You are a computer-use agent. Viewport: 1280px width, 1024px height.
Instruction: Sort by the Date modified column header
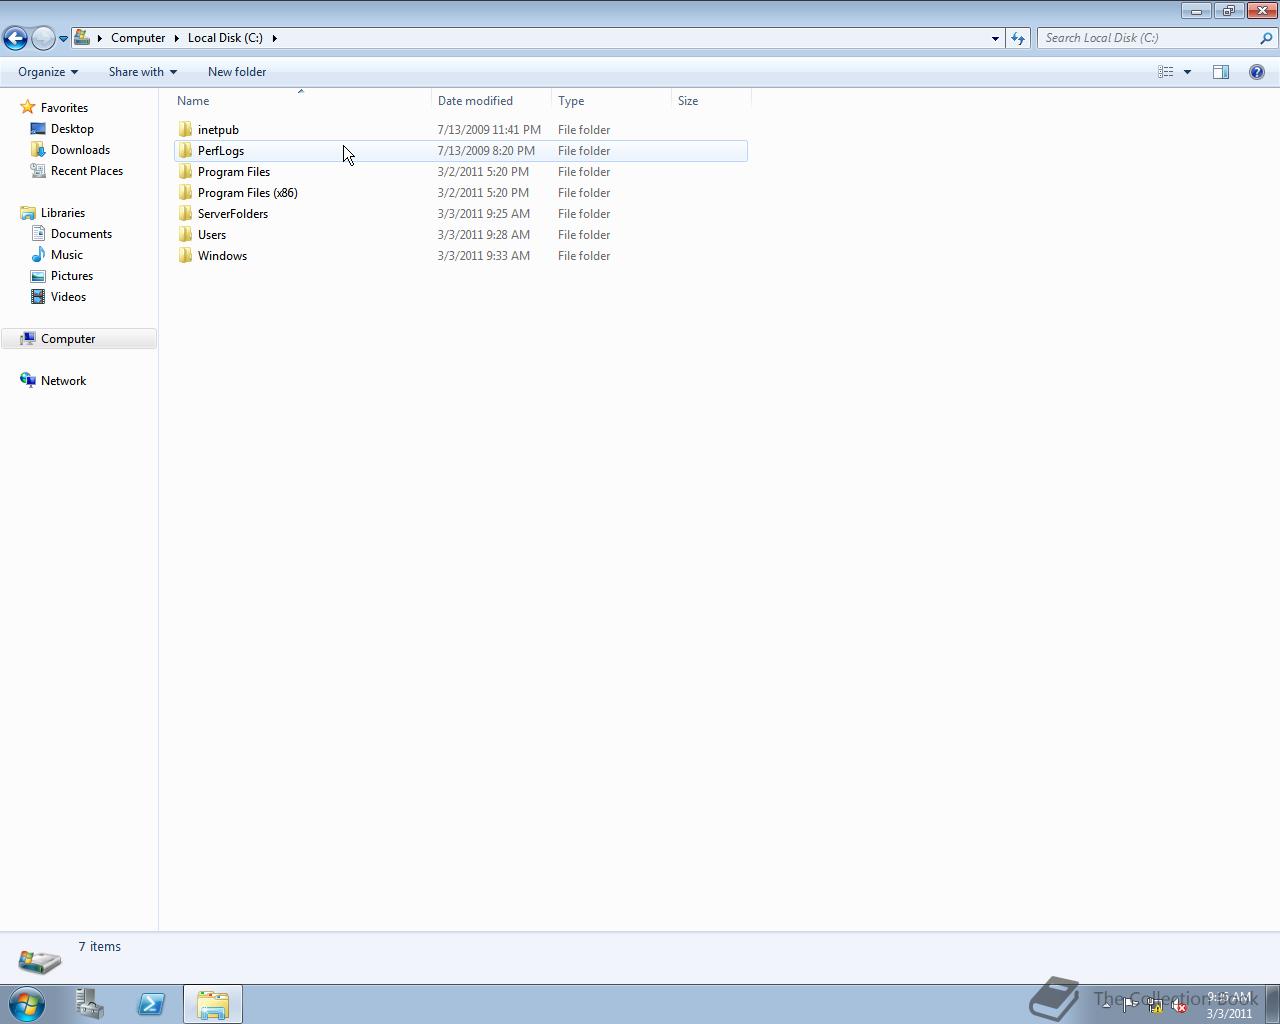(x=491, y=101)
